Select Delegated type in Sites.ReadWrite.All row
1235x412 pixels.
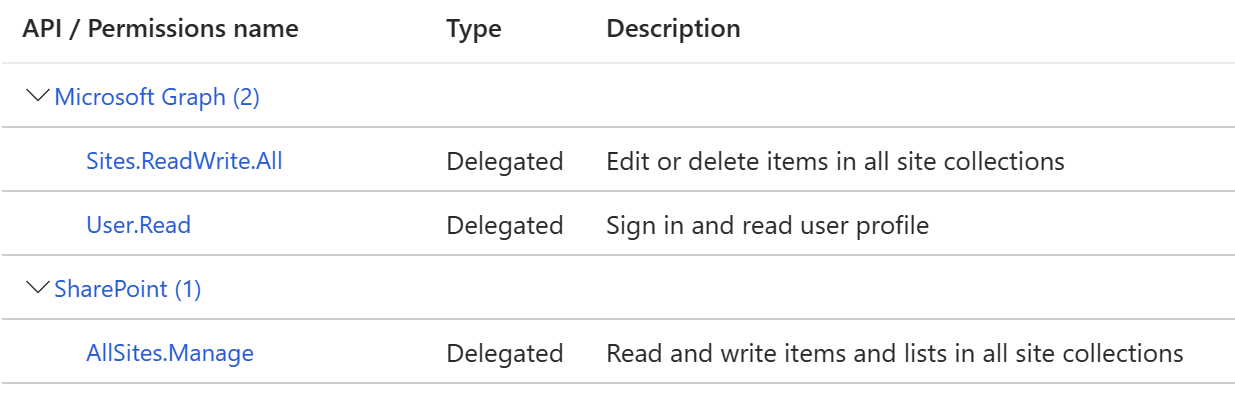[x=505, y=161]
